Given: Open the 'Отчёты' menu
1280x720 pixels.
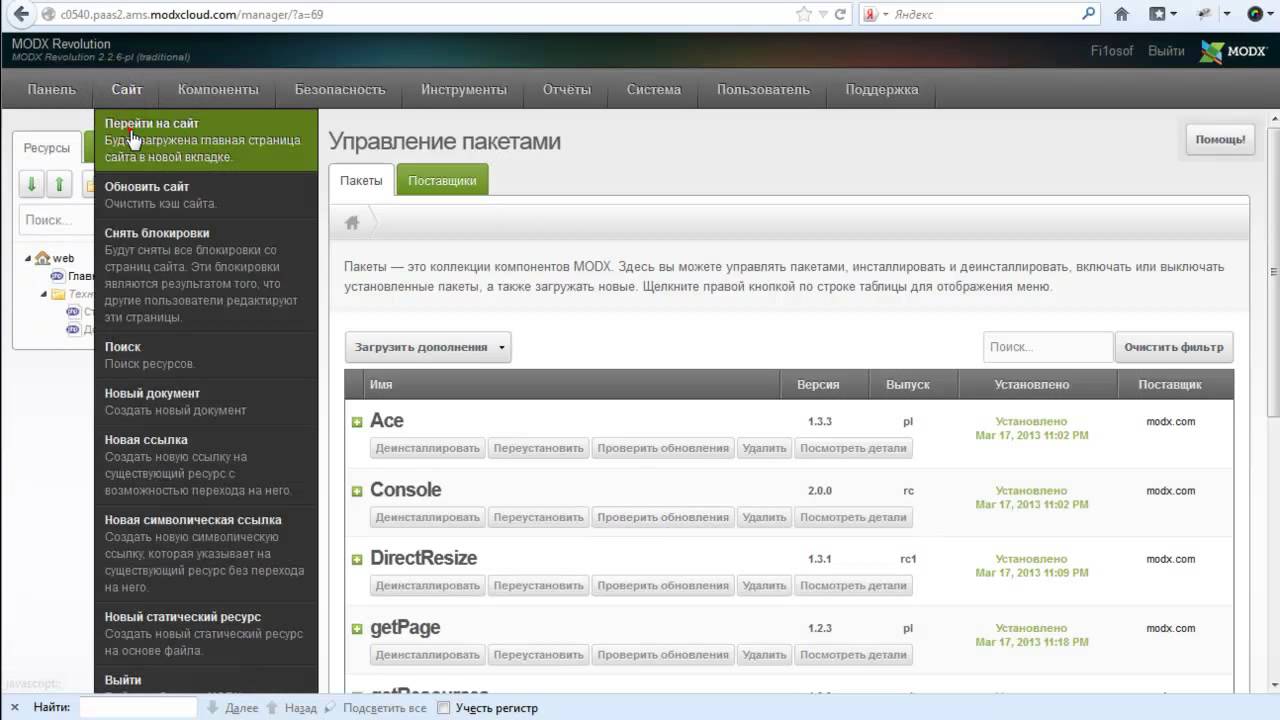Looking at the screenshot, I should (567, 89).
